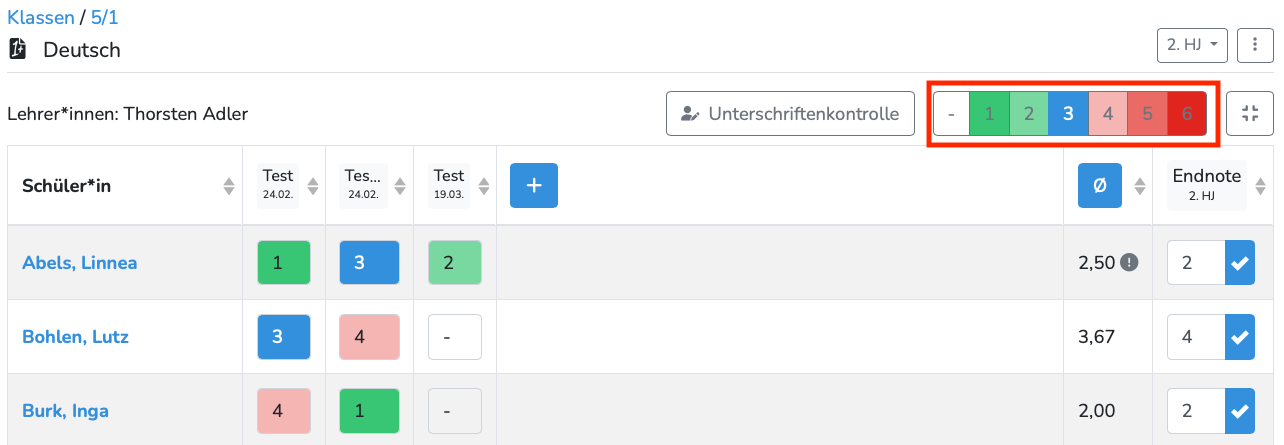
Task: Sort by the Schüler*in column arrows
Action: tap(229, 186)
